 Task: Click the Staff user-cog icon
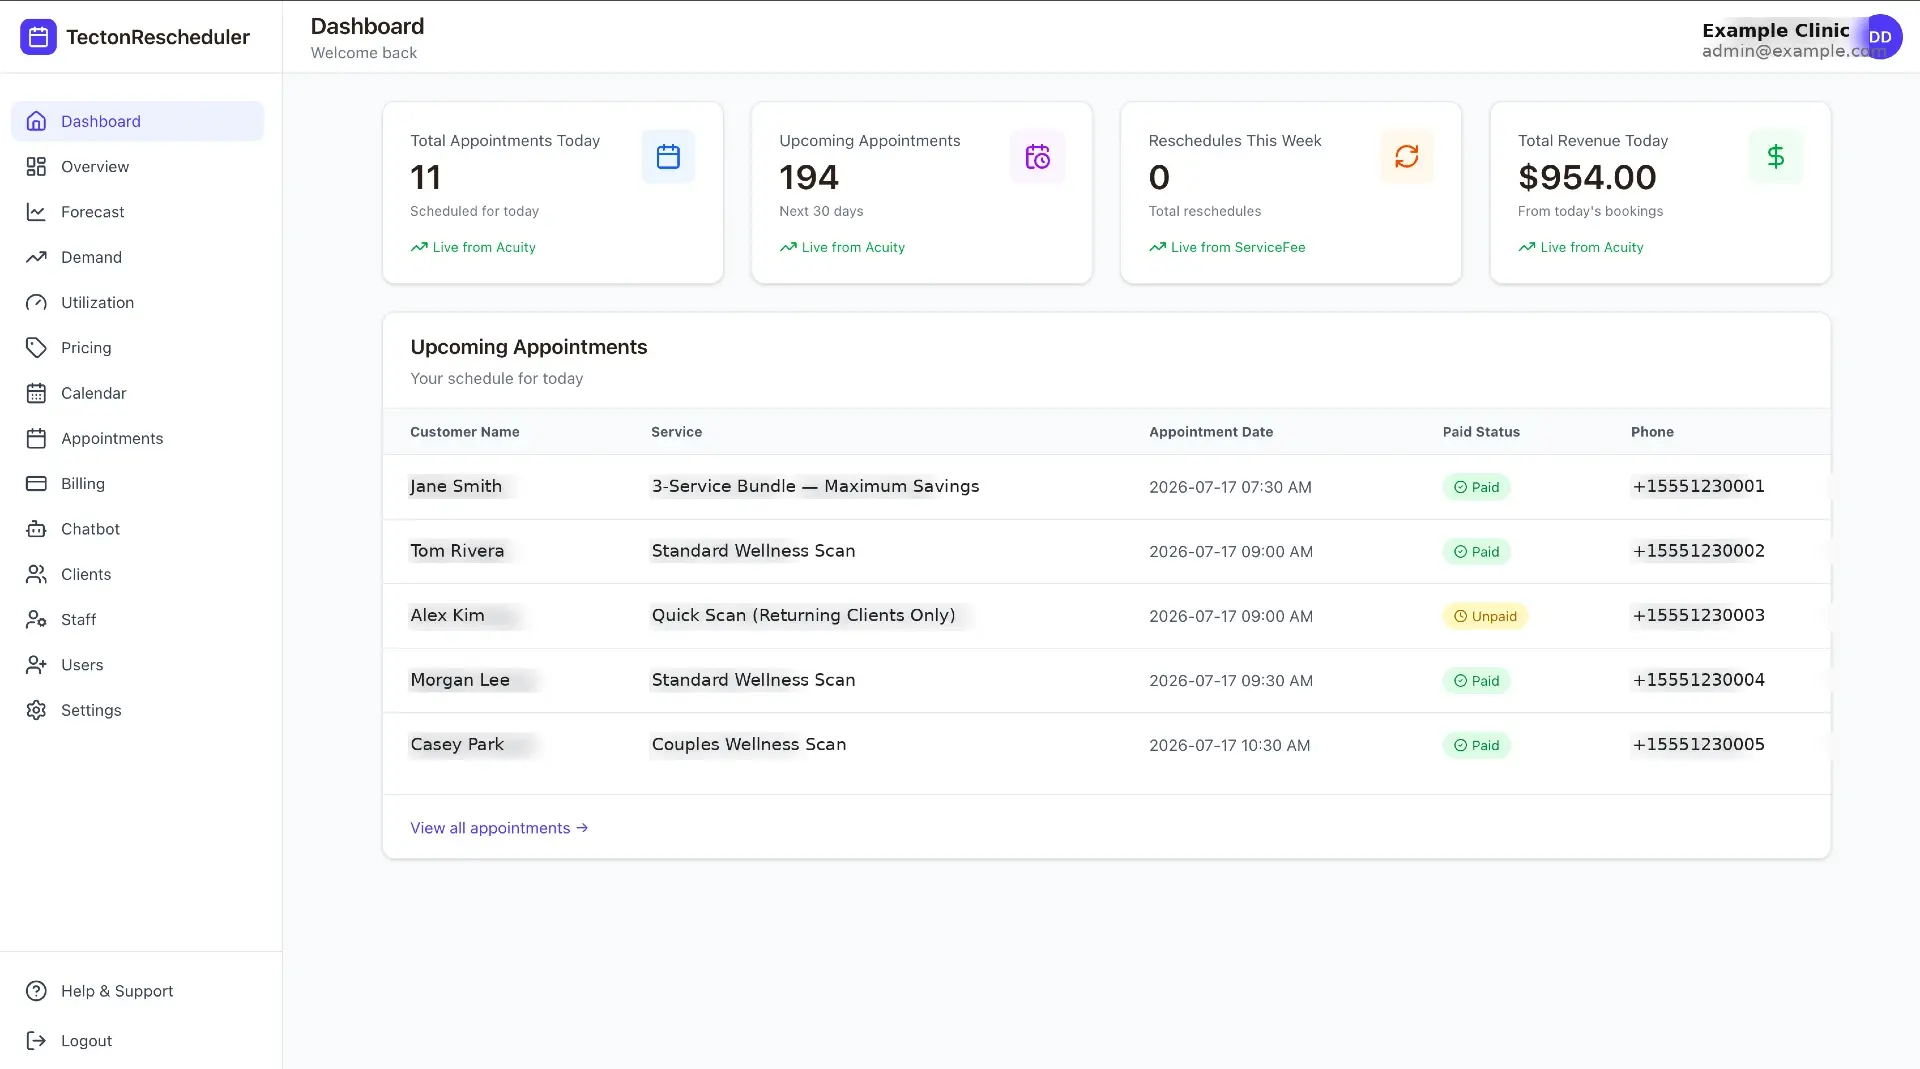[x=36, y=620]
